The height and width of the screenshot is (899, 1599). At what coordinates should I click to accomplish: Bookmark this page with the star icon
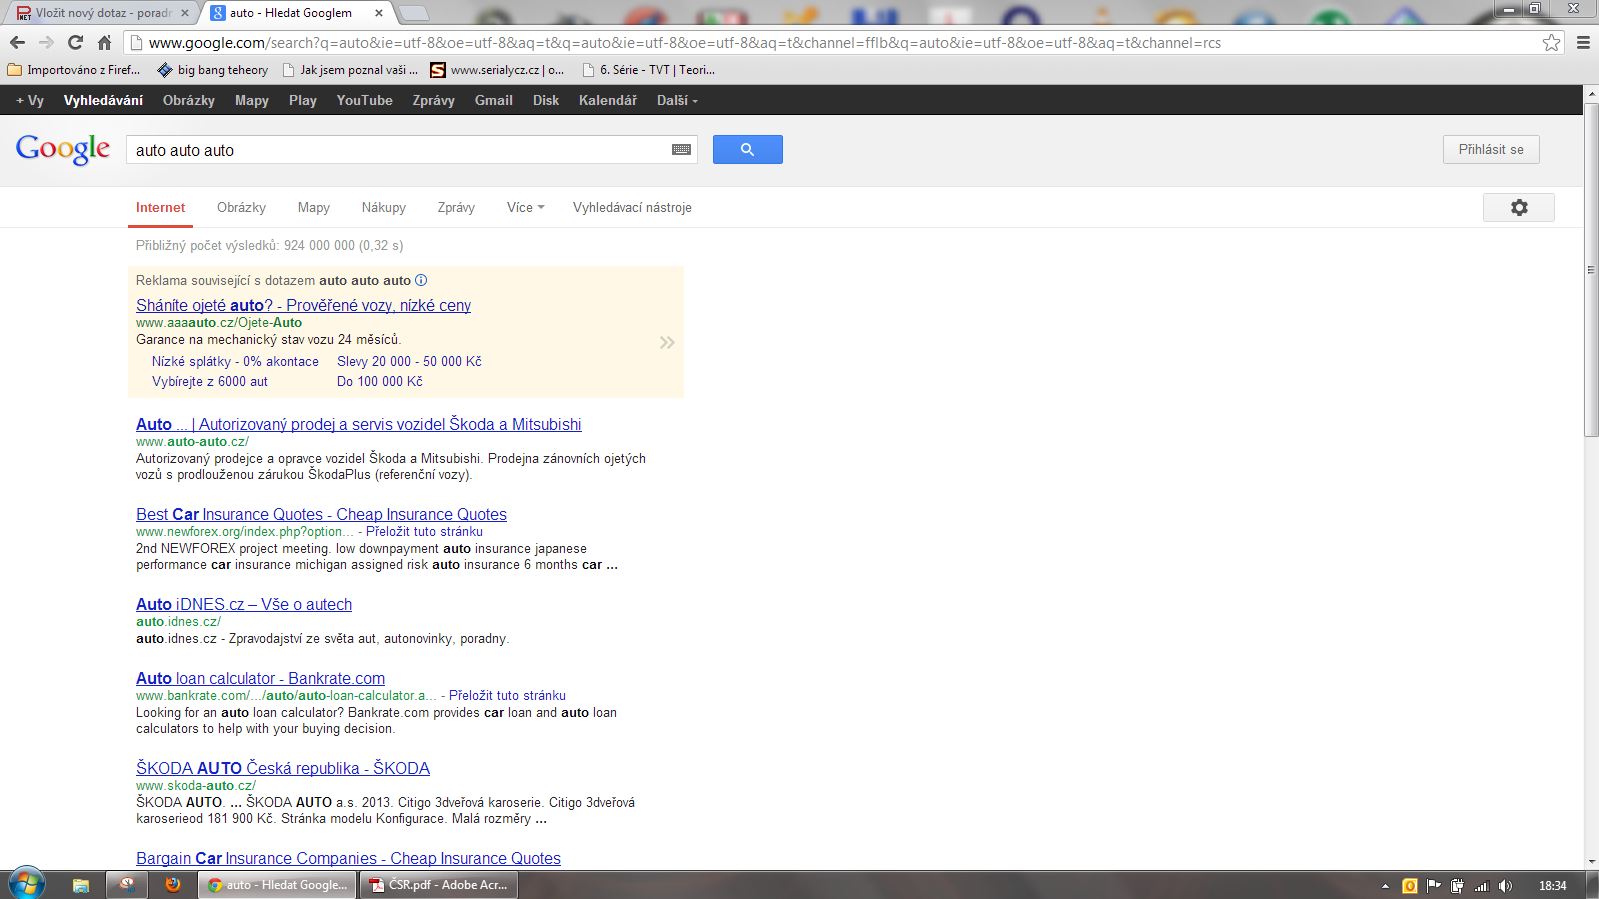click(x=1551, y=43)
